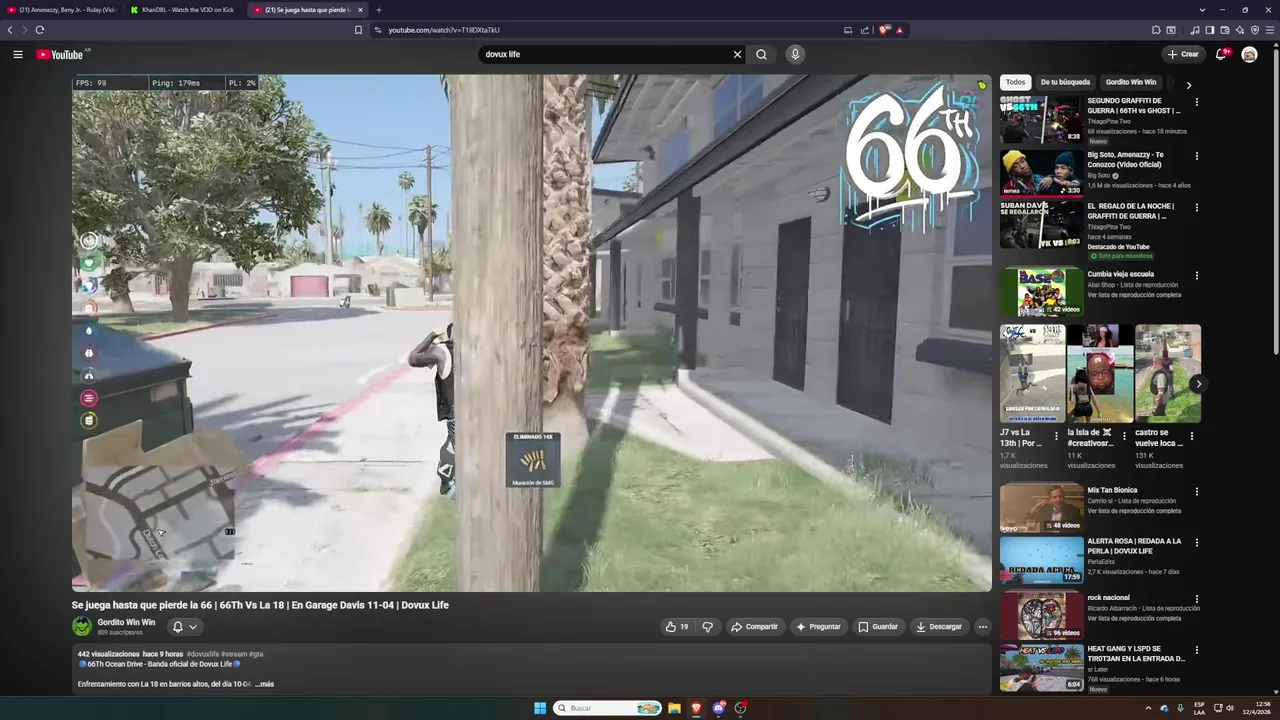
Task: Open options for Cumbia vieja escuela
Action: click(1196, 275)
